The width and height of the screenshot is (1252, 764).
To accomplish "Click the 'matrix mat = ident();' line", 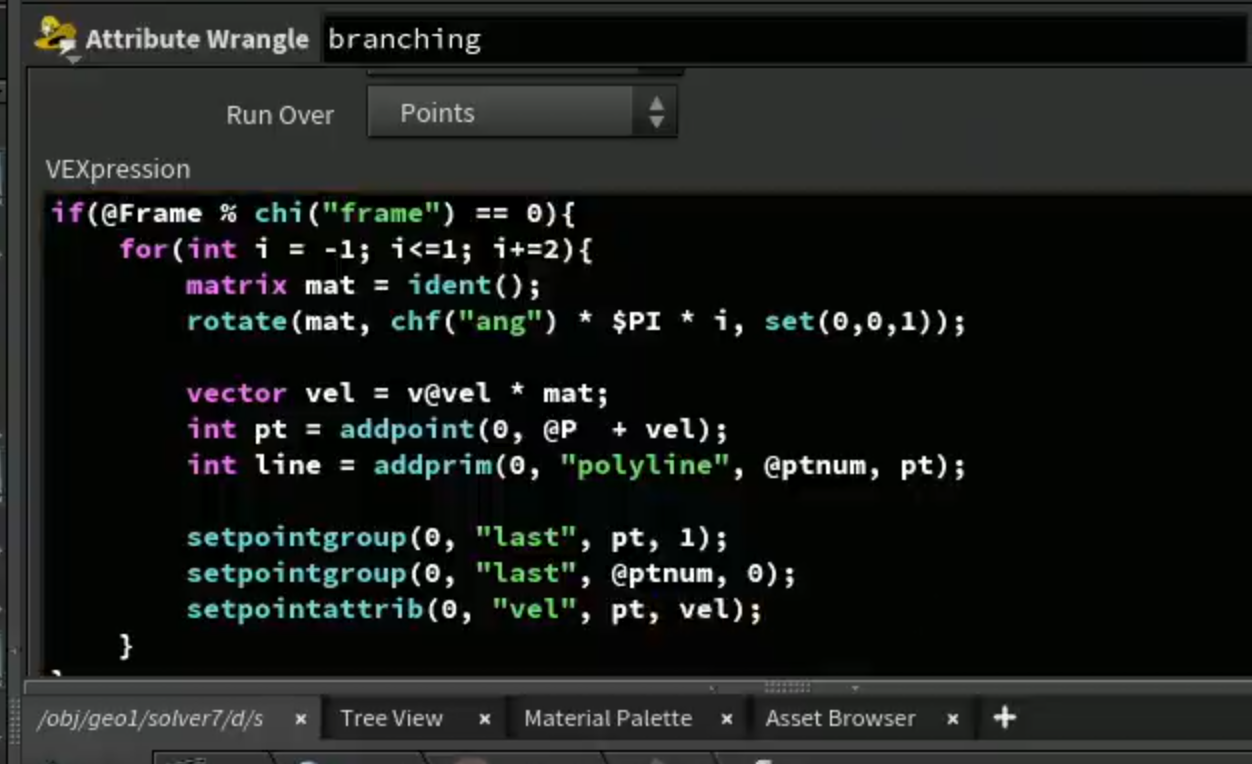I will [363, 286].
